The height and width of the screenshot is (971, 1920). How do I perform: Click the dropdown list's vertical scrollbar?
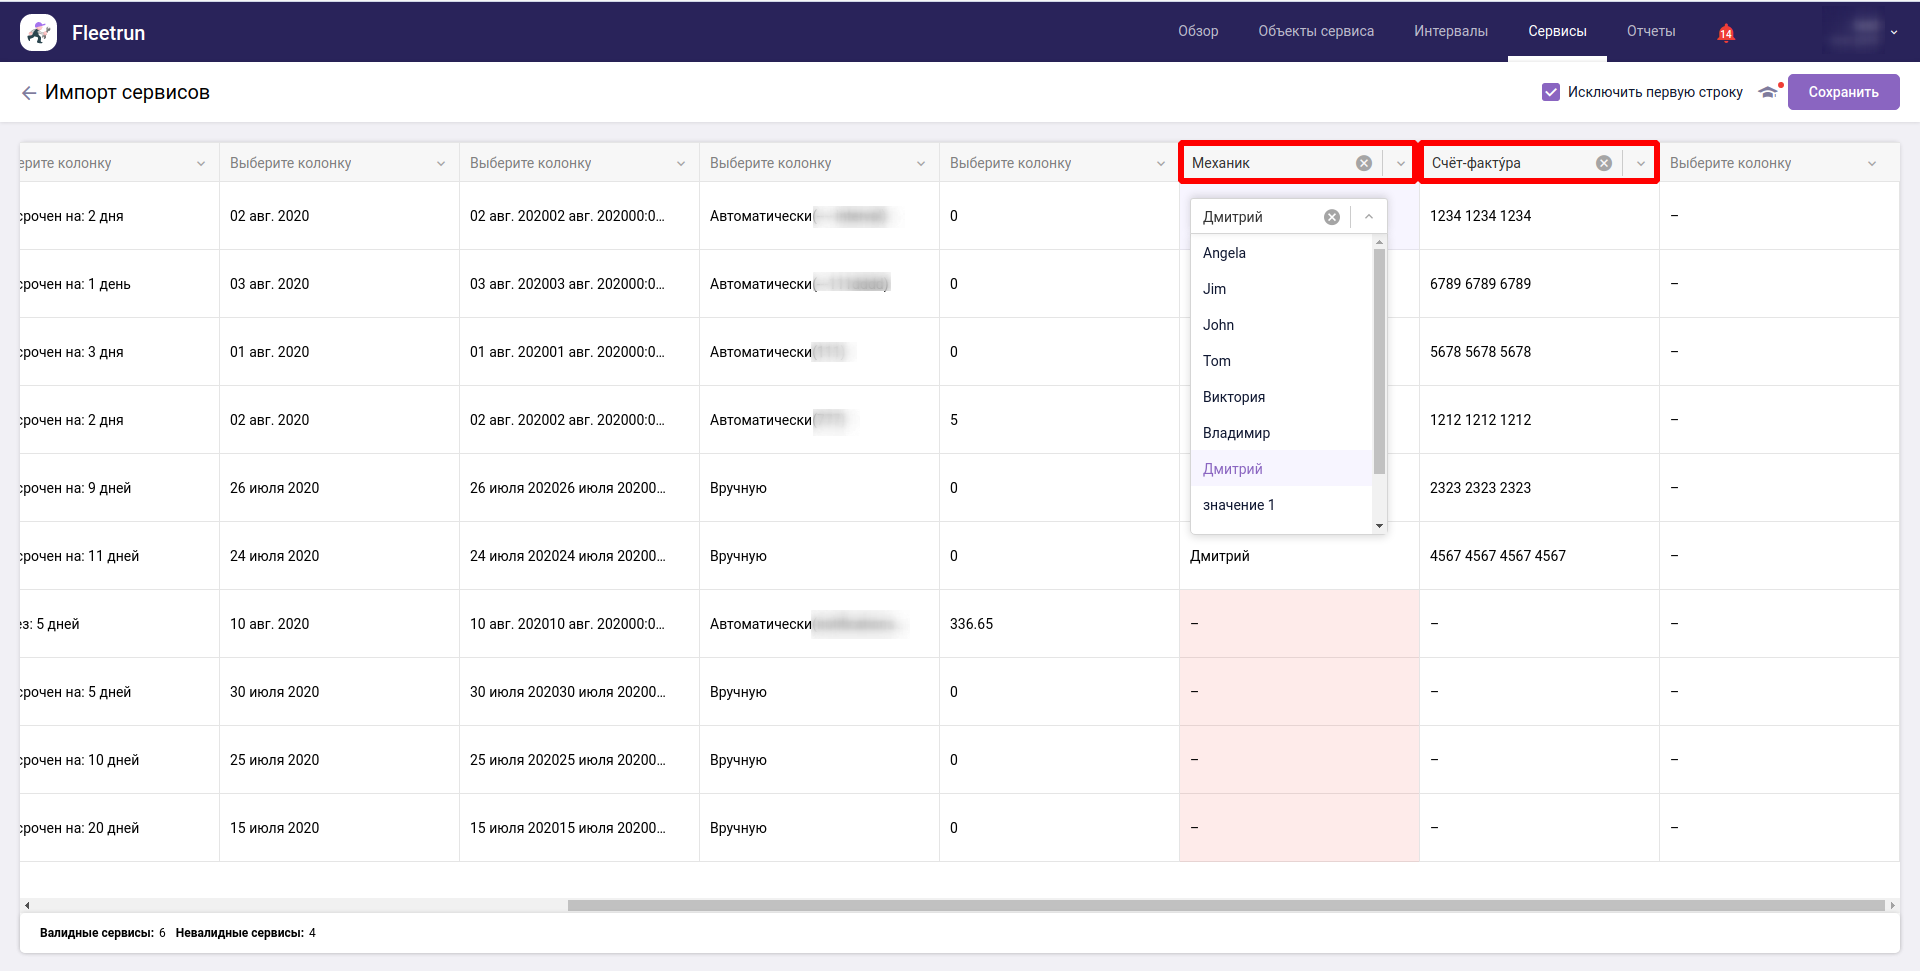(x=1379, y=360)
